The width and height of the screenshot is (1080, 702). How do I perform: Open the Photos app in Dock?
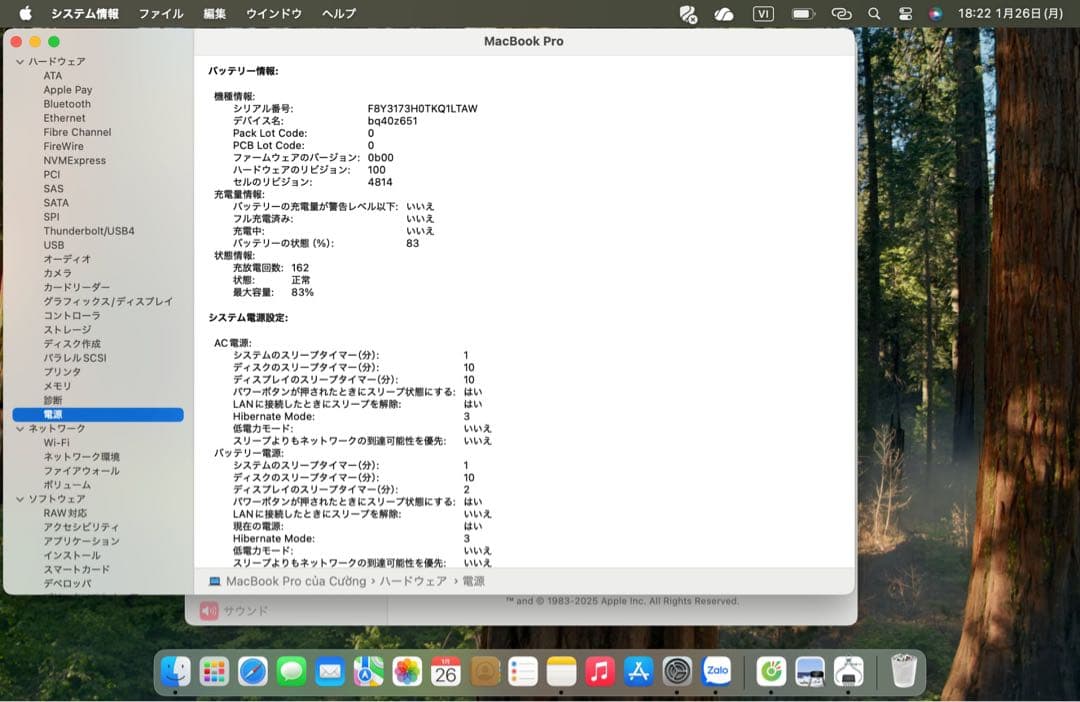click(x=407, y=671)
